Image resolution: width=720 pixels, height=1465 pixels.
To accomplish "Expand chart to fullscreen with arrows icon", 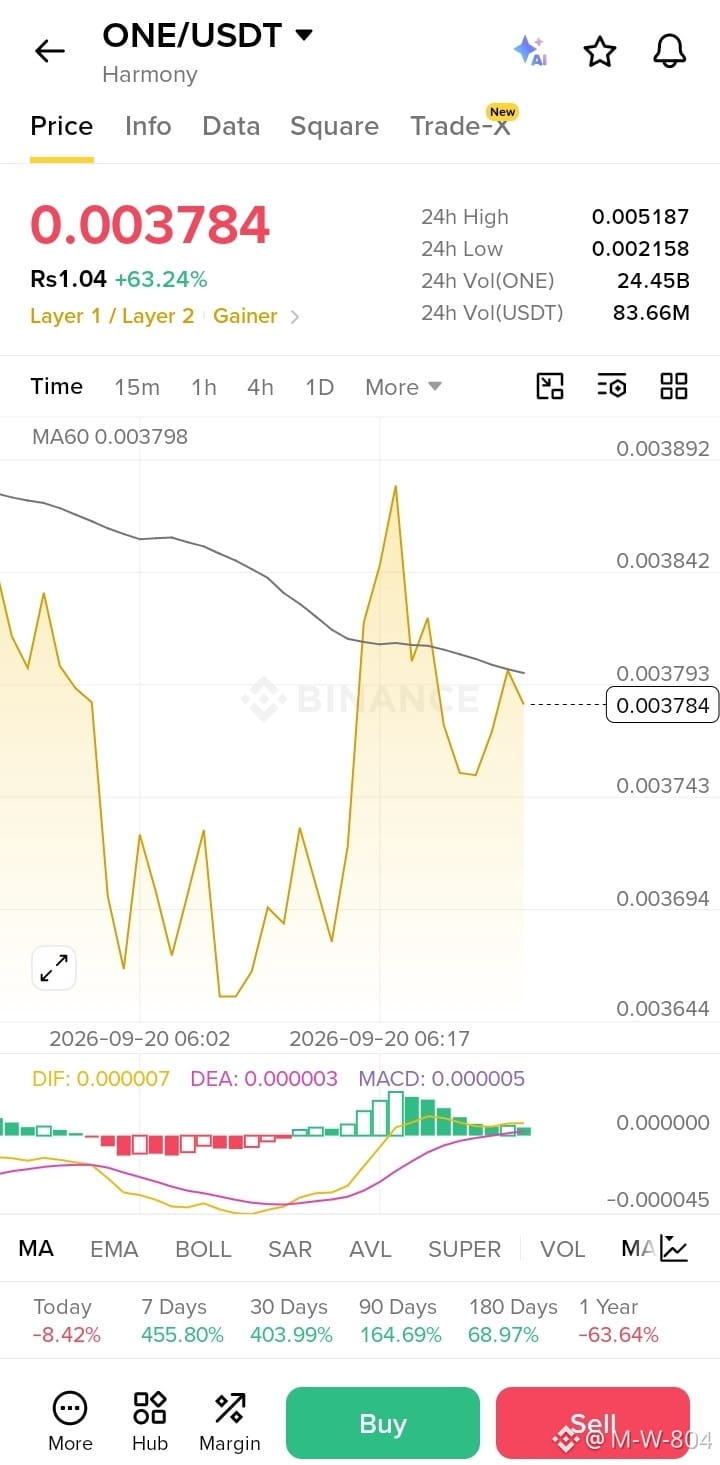I will pos(54,967).
